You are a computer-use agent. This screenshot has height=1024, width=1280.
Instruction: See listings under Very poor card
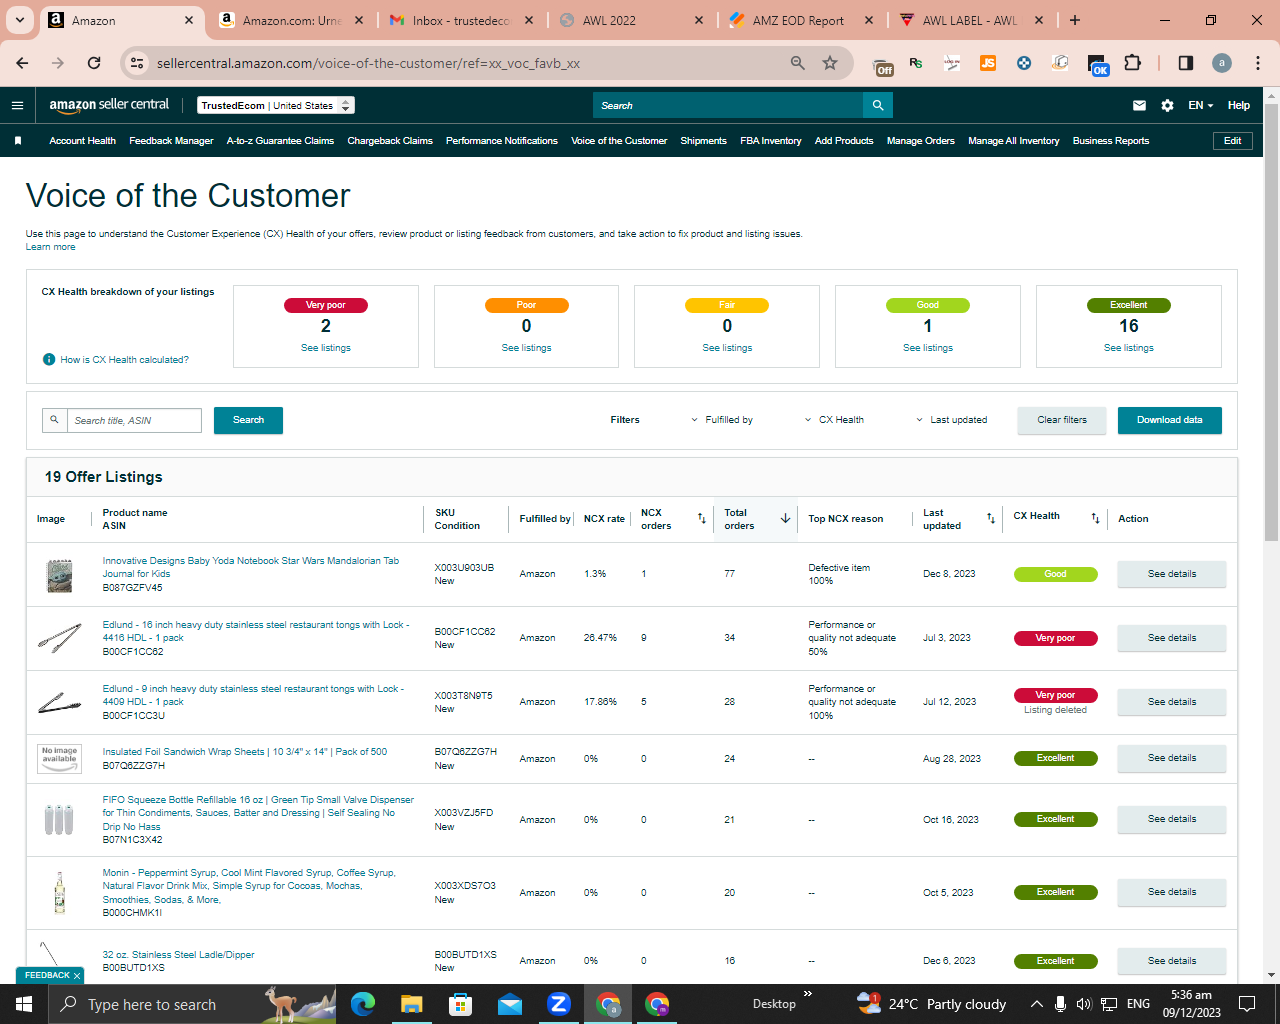(x=326, y=348)
